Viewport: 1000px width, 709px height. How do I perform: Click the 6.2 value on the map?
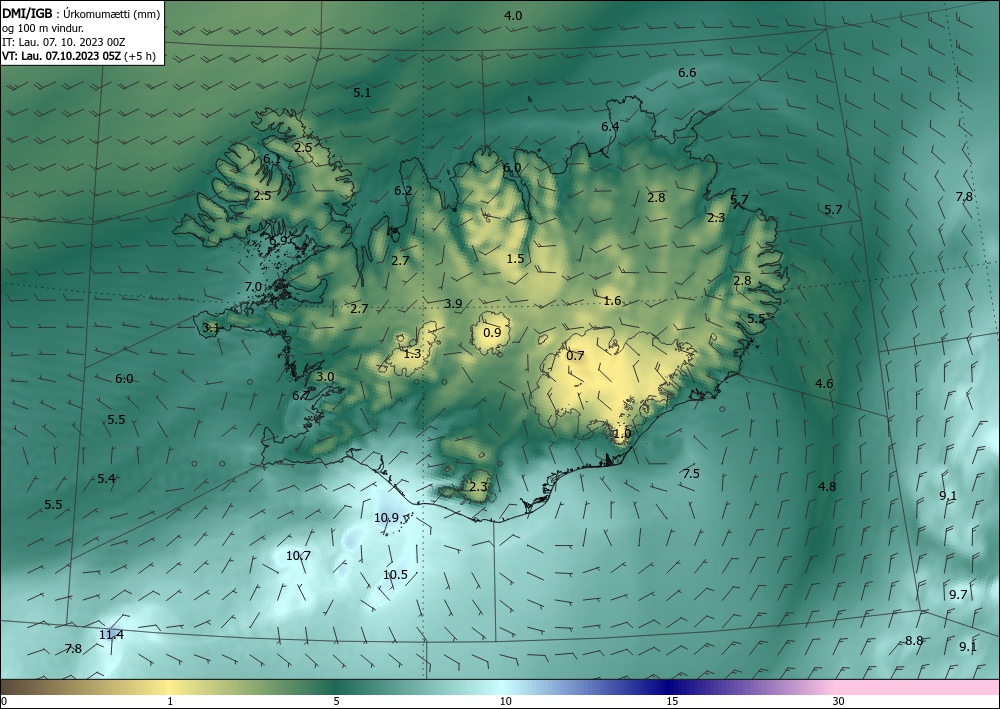pos(403,191)
